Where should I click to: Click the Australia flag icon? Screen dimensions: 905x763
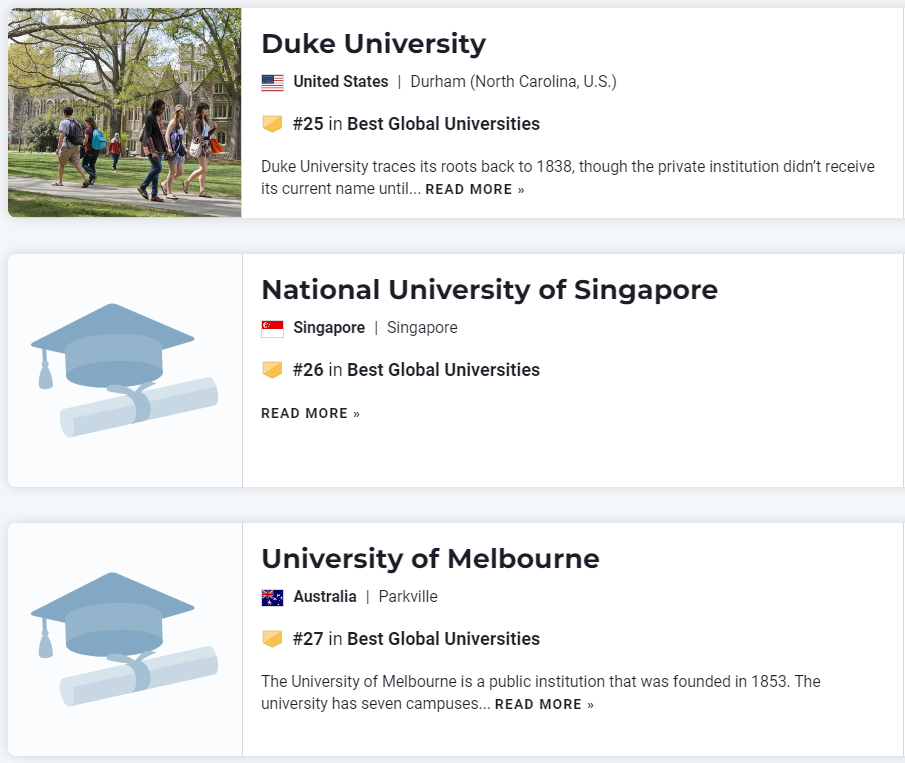coord(272,597)
